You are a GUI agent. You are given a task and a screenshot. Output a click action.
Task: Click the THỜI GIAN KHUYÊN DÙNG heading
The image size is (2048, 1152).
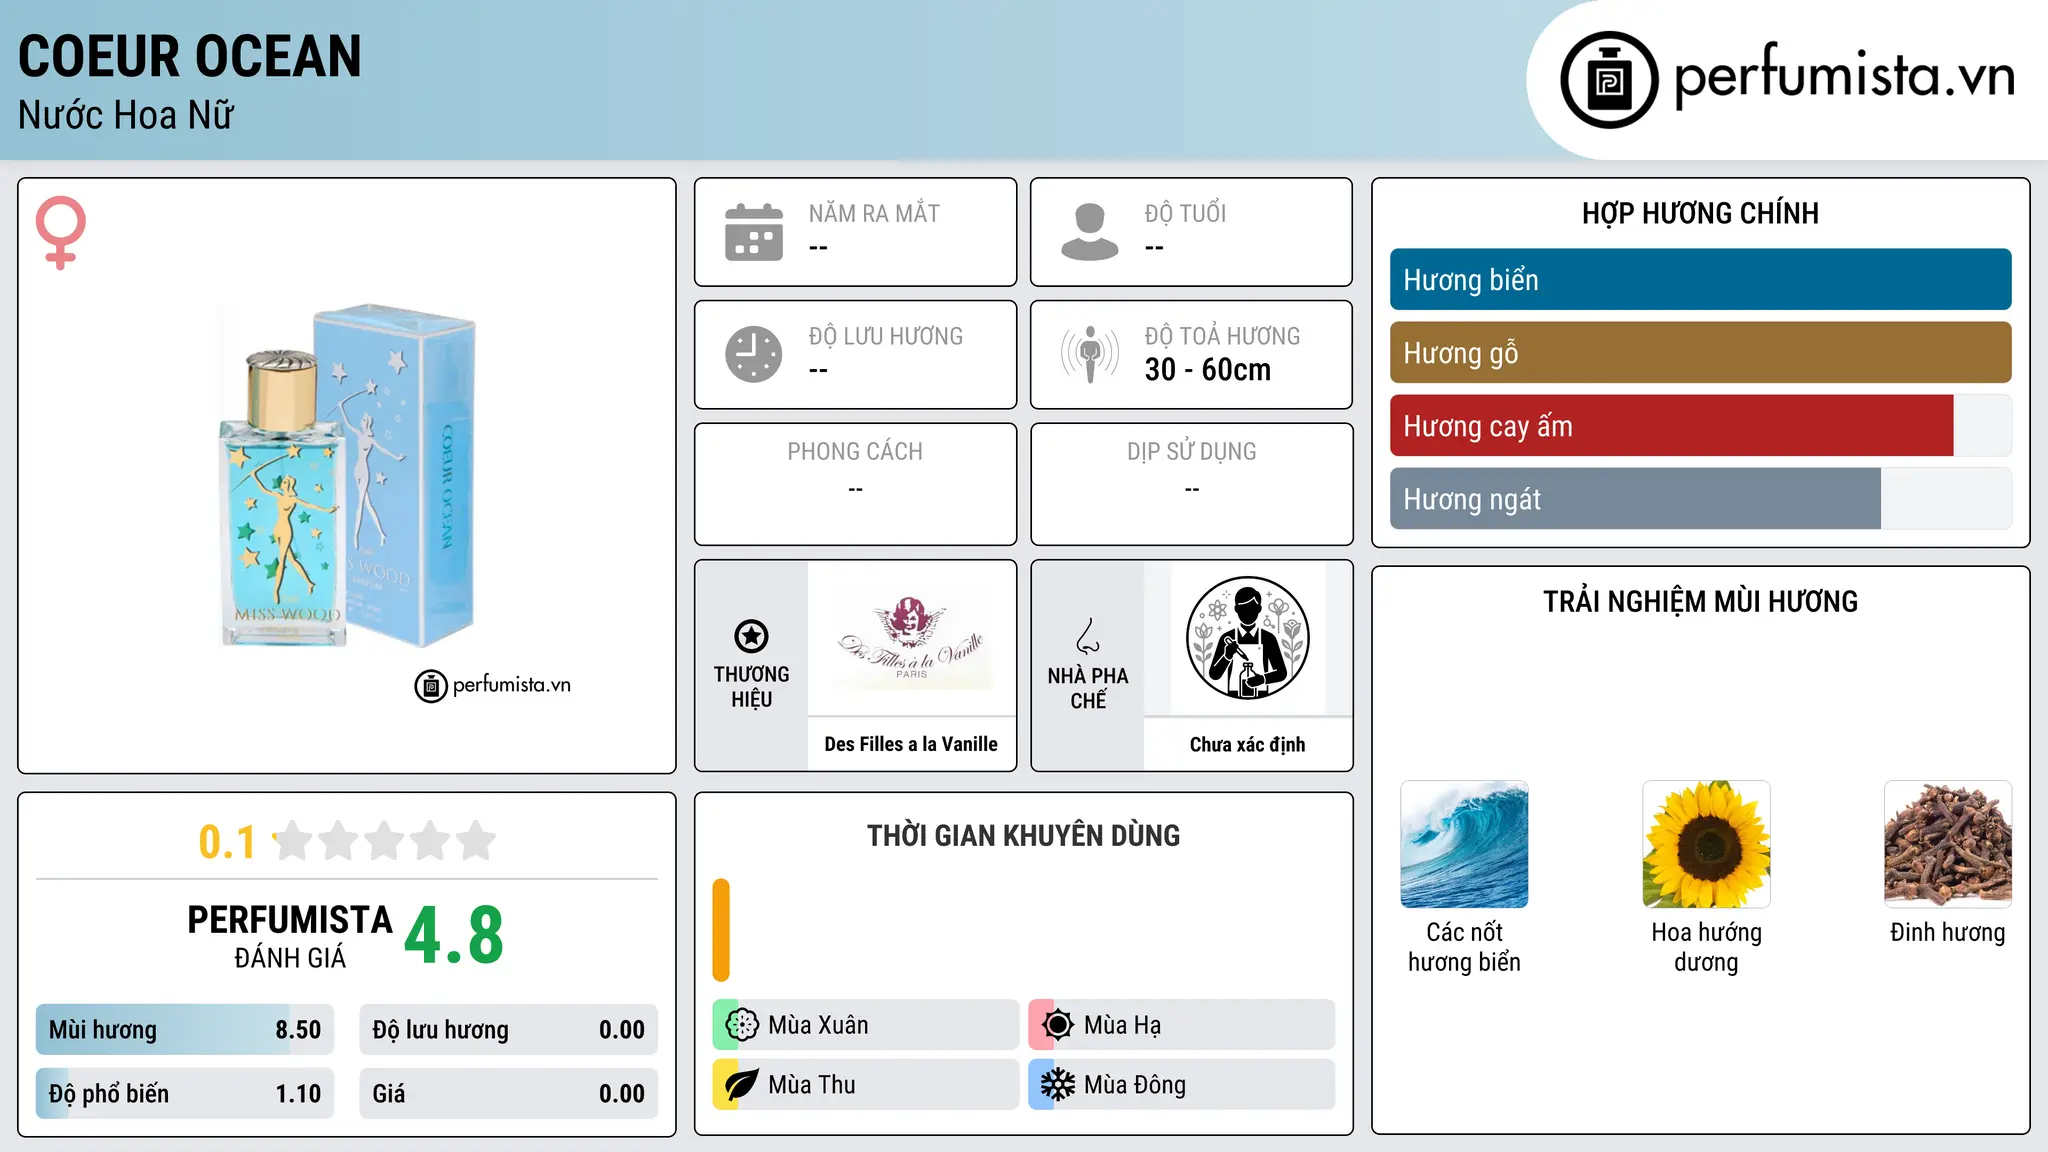click(x=1024, y=836)
